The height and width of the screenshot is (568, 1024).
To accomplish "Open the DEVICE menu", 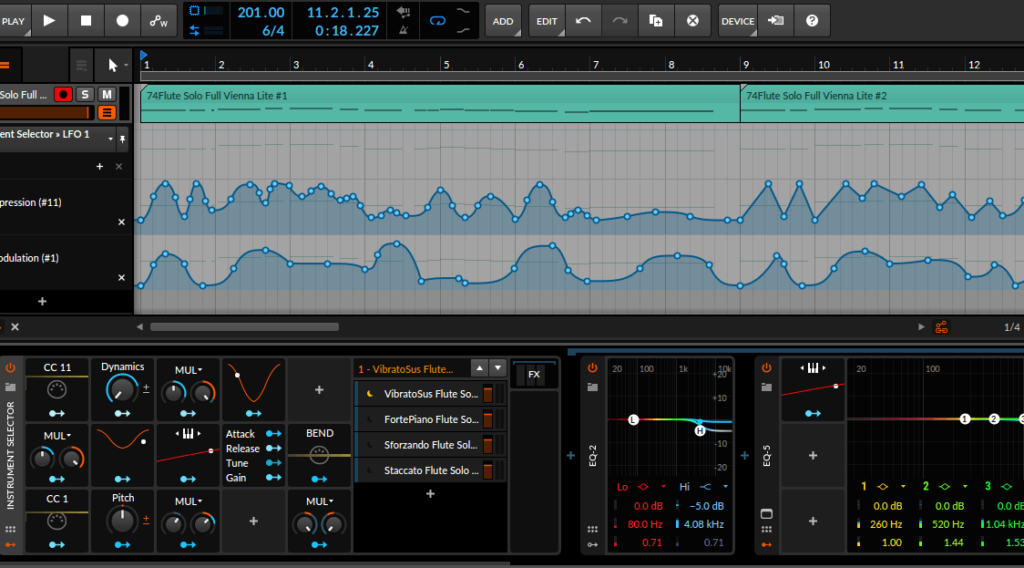I will (x=738, y=20).
